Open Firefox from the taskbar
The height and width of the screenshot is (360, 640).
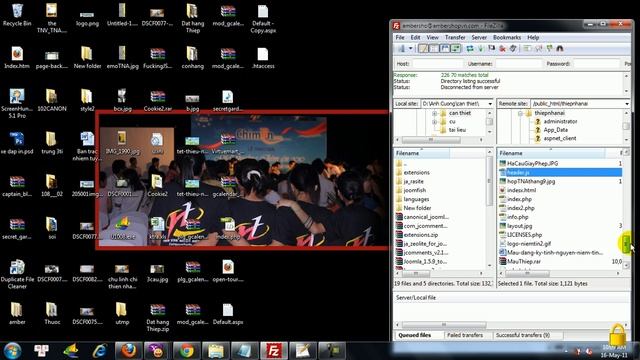point(128,351)
